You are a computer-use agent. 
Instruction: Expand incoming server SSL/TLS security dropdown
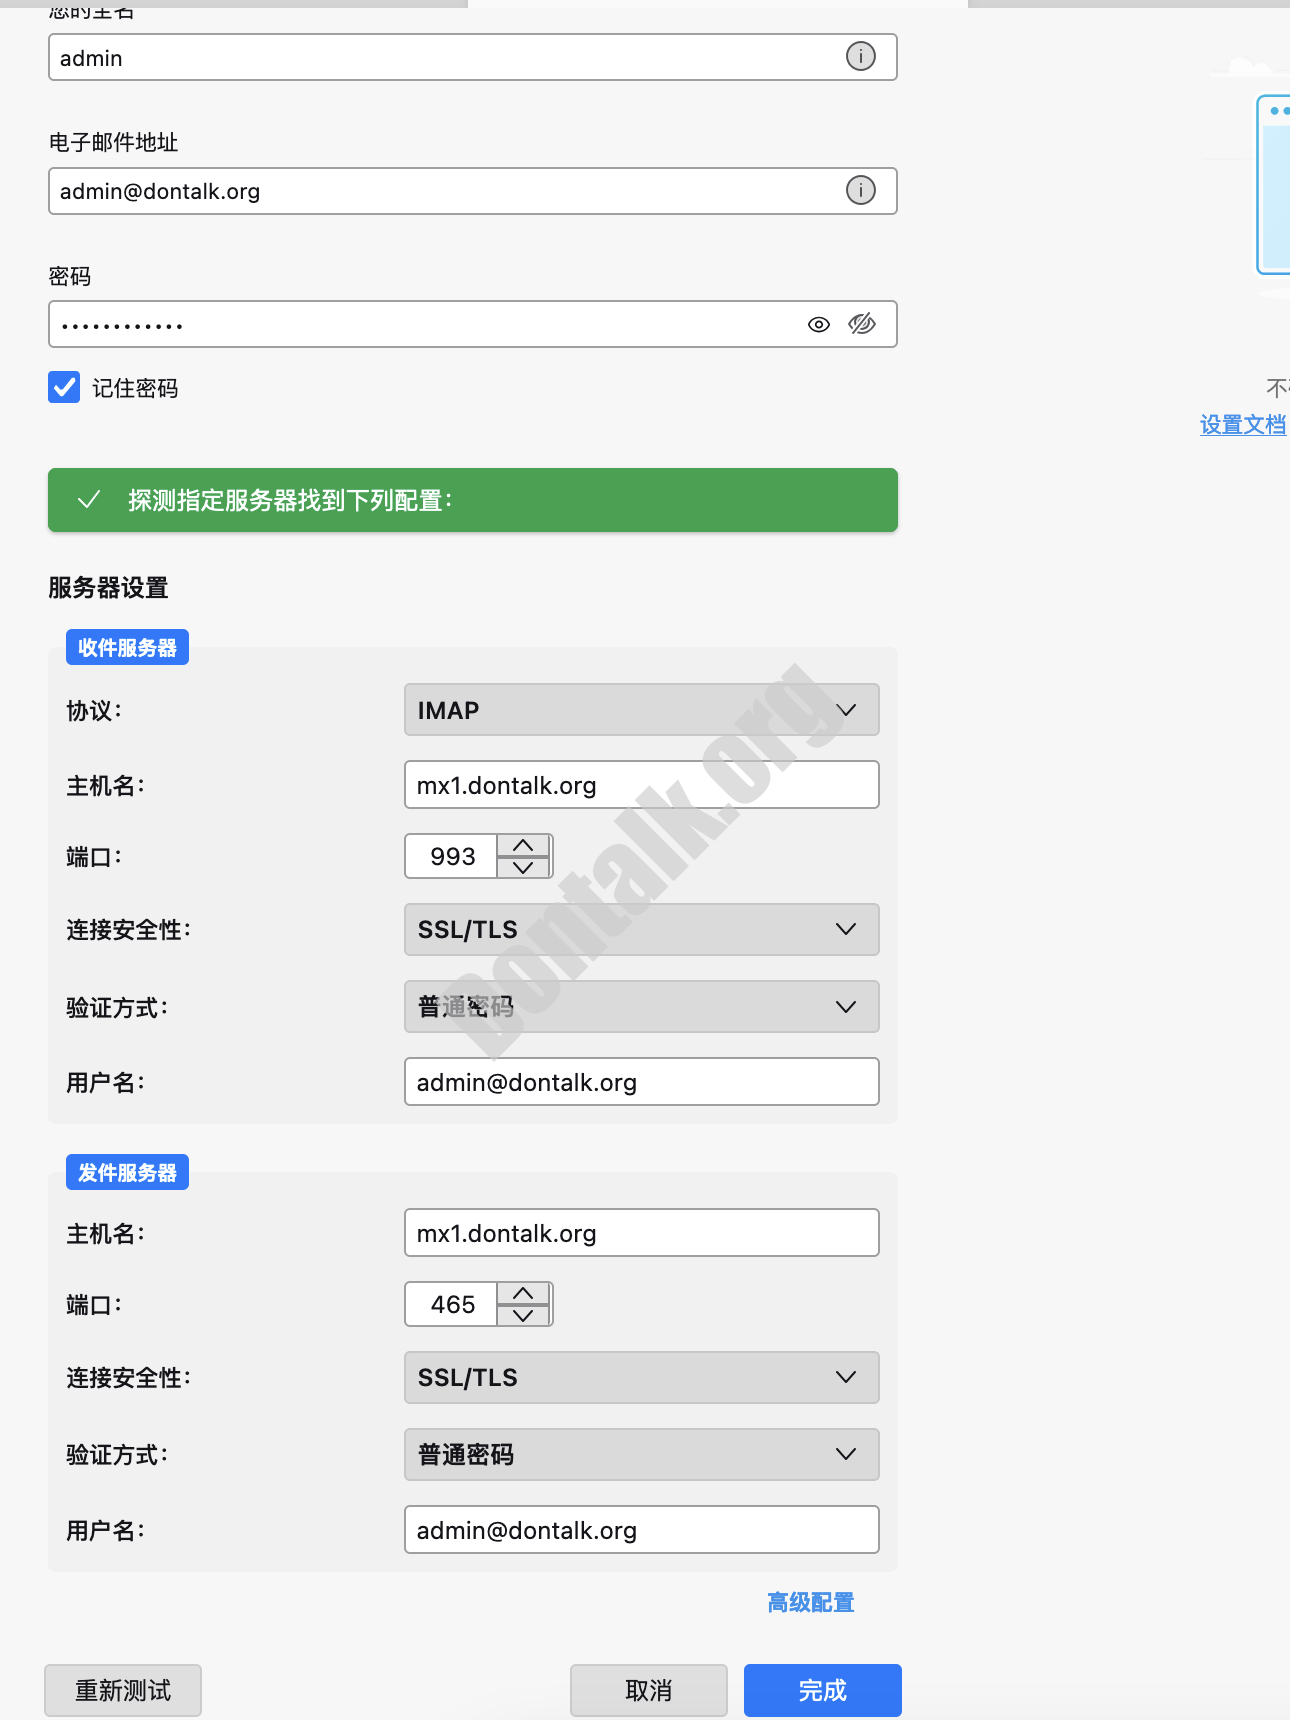641,930
